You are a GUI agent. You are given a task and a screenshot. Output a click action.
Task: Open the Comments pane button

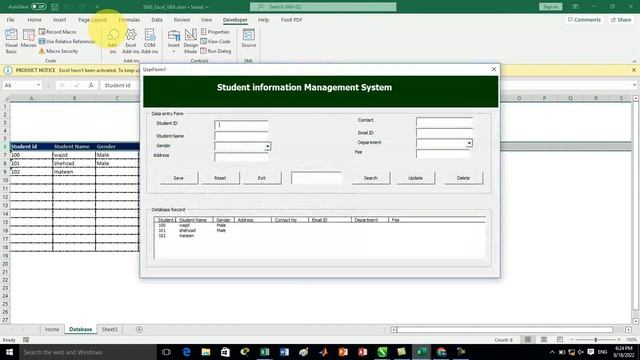[x=584, y=20]
